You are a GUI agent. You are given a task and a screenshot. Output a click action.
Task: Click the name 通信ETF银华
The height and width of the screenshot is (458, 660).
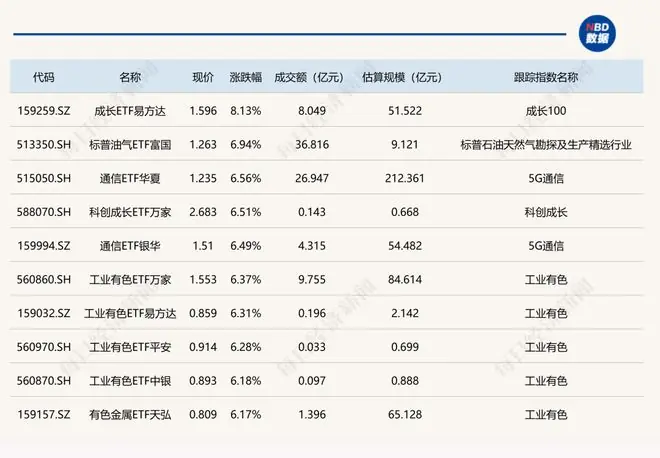pos(130,245)
